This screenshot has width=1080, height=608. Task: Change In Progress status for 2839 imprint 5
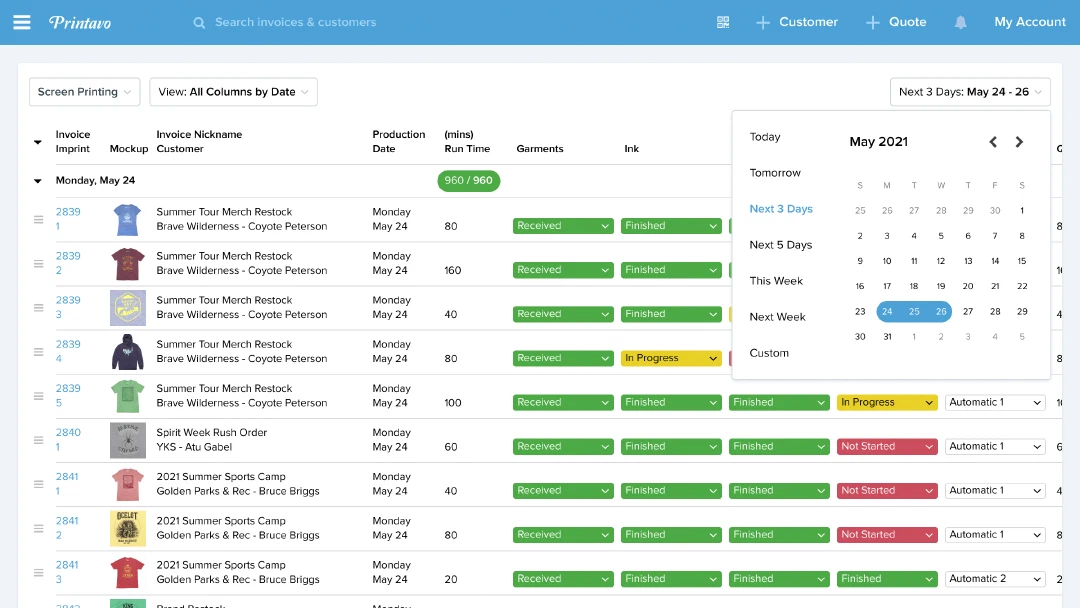[886, 402]
